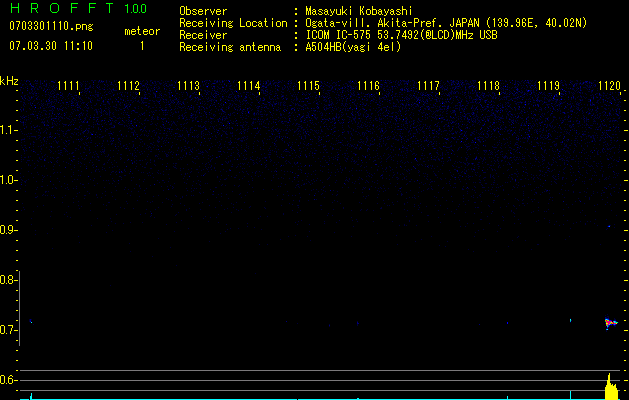This screenshot has height=400, width=629.
Task: Click the meteor count value 1
Action: 142,46
